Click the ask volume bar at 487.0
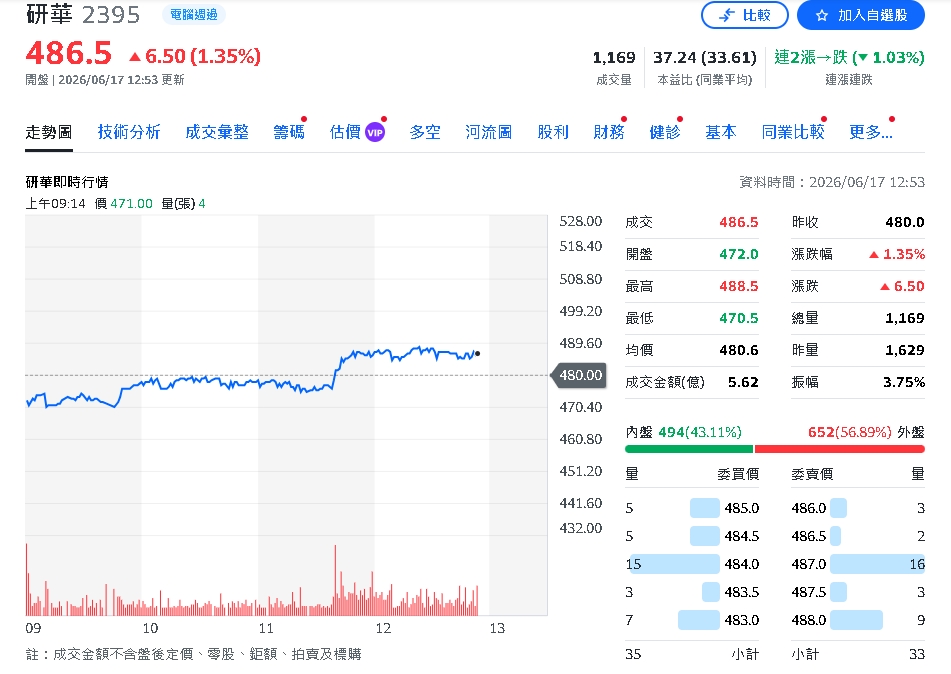The image size is (951, 674). (x=877, y=564)
